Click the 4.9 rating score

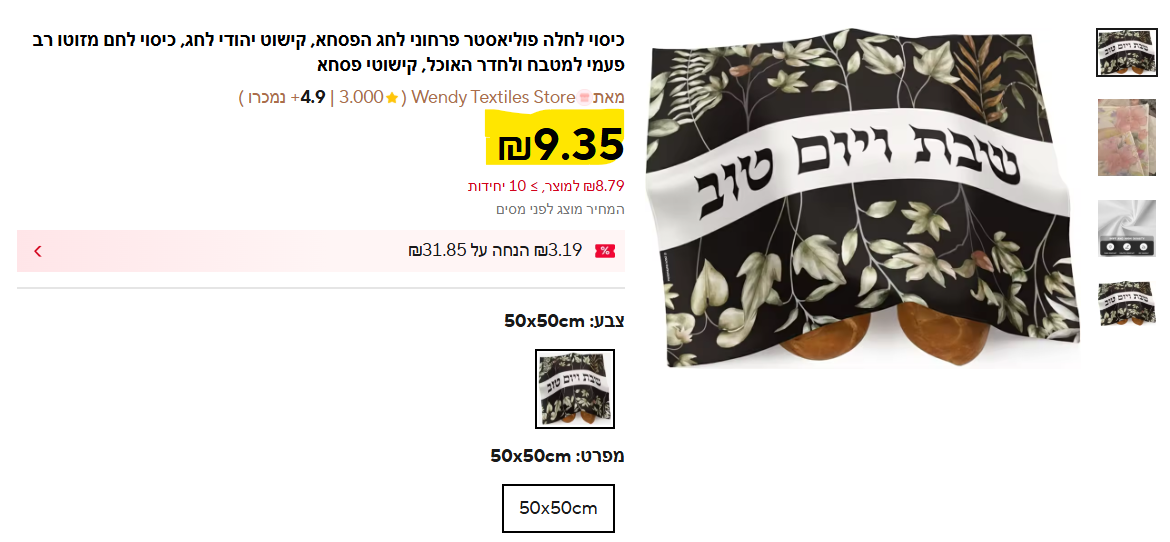point(313,97)
